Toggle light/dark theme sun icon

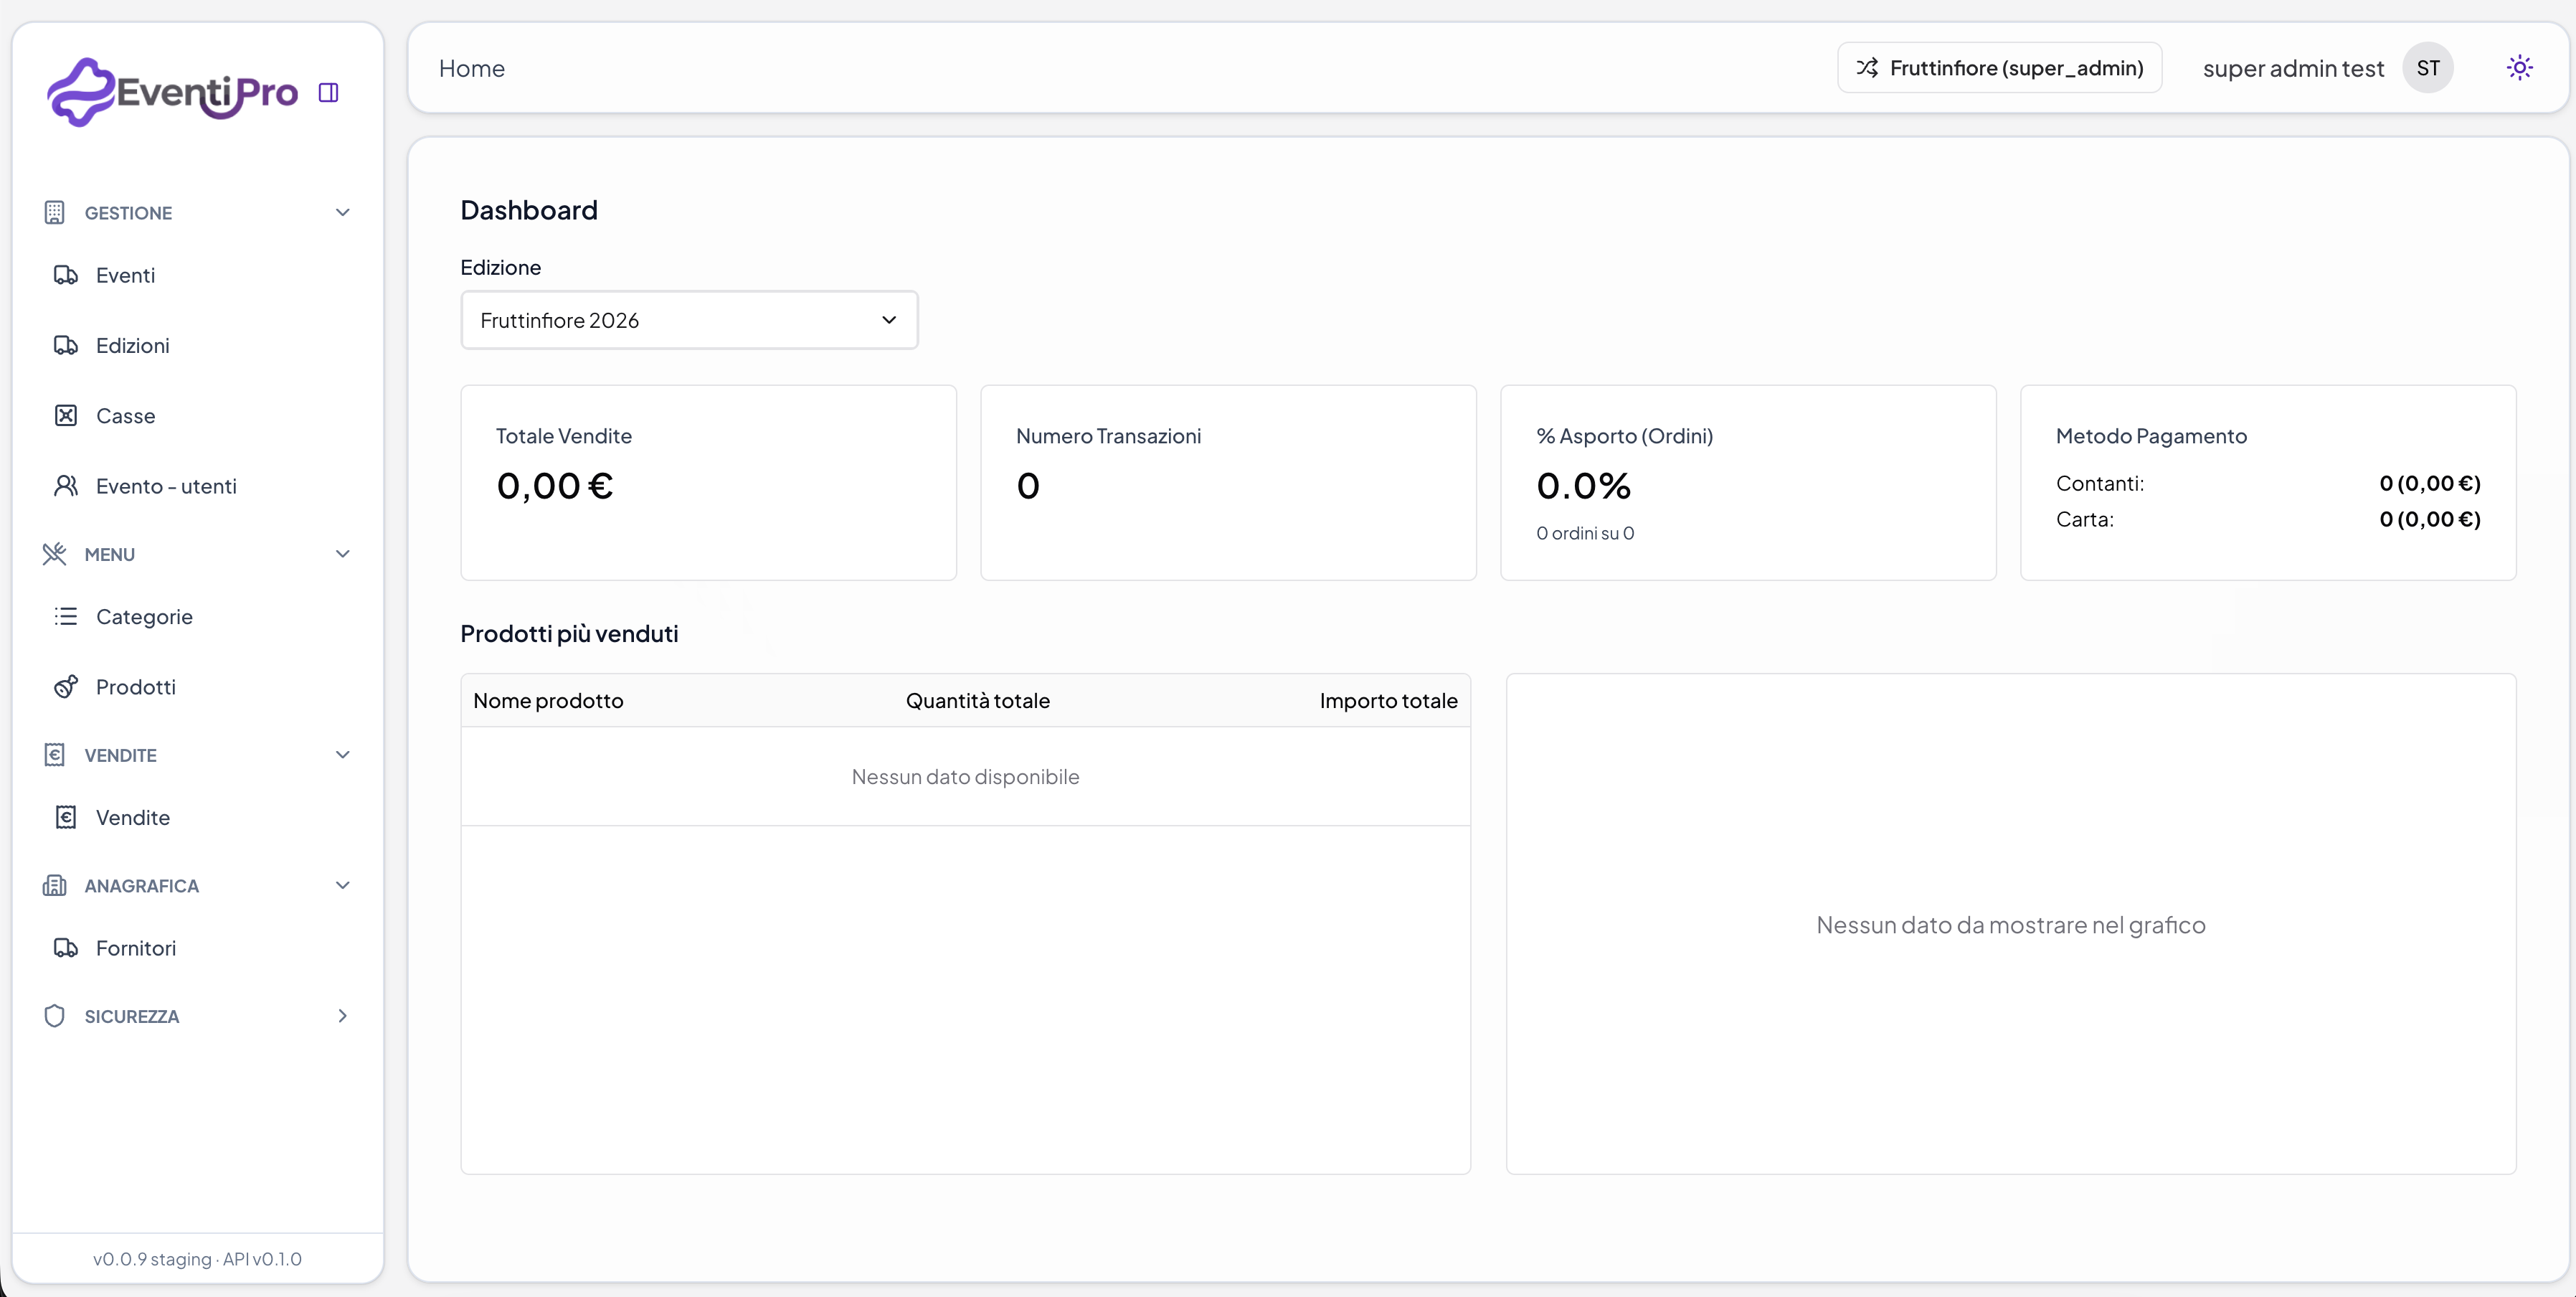[2519, 68]
